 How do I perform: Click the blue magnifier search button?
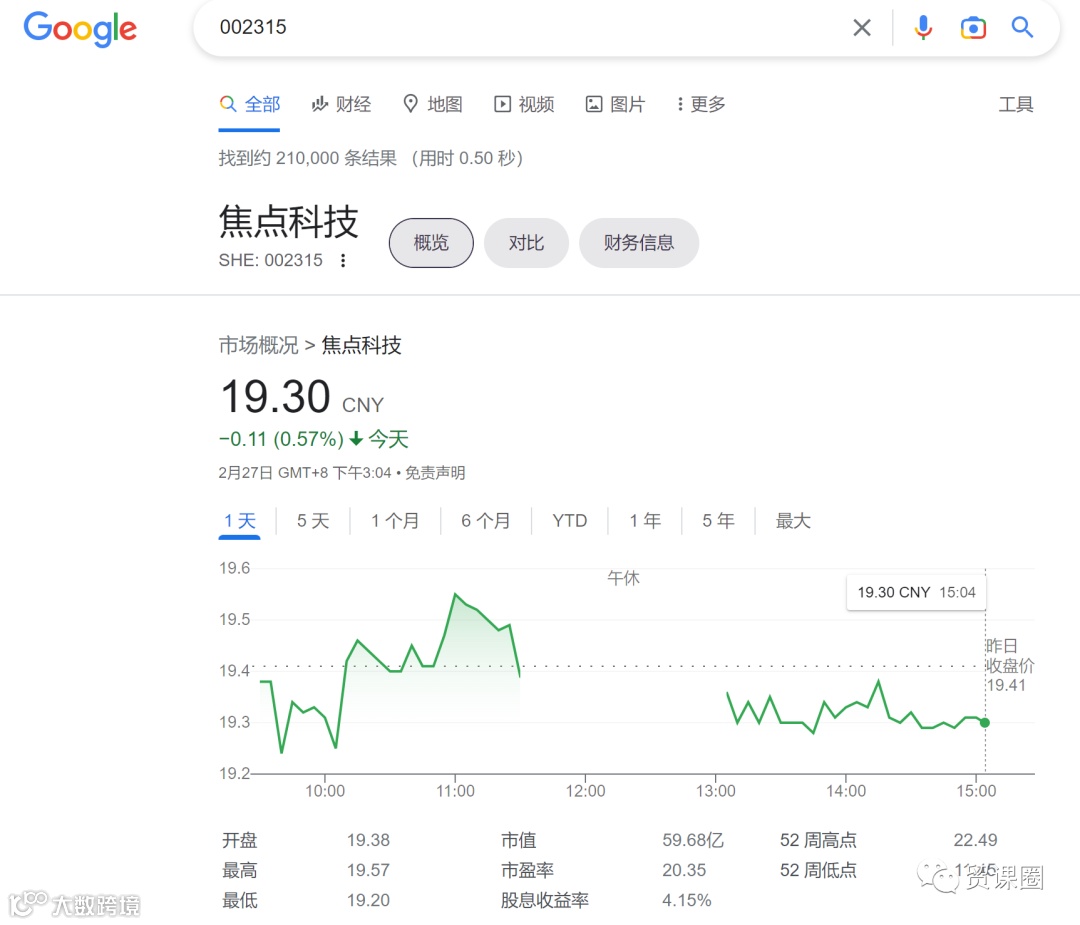pos(1022,28)
